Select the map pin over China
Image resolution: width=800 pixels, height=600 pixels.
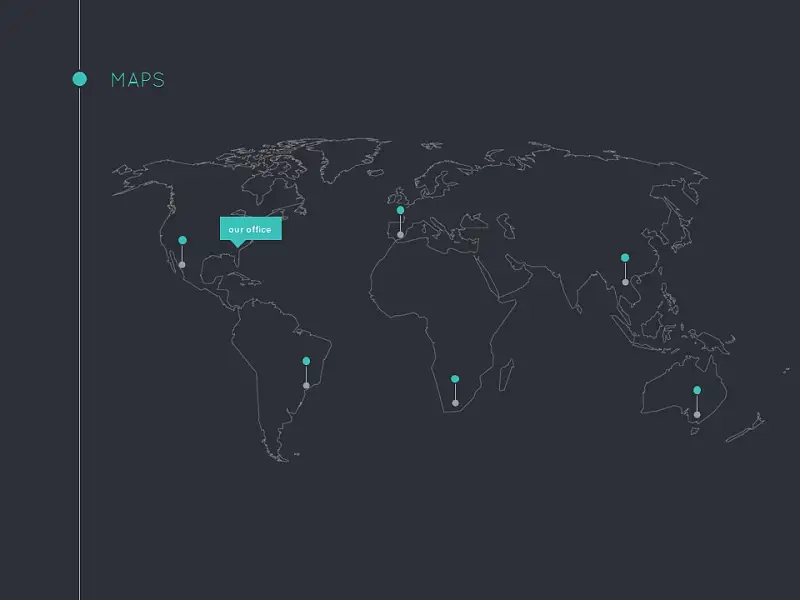[x=625, y=269]
